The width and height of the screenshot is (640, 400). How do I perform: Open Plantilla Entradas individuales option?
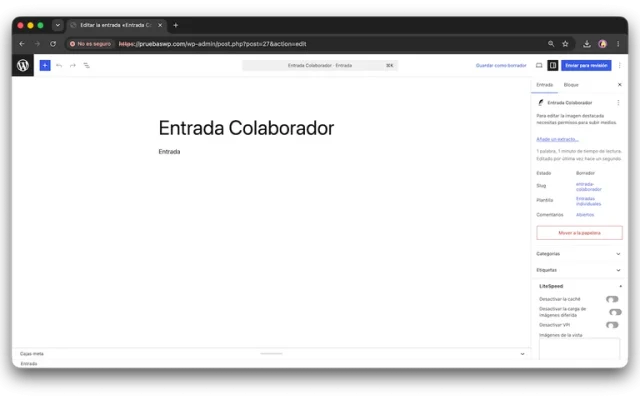(x=588, y=201)
